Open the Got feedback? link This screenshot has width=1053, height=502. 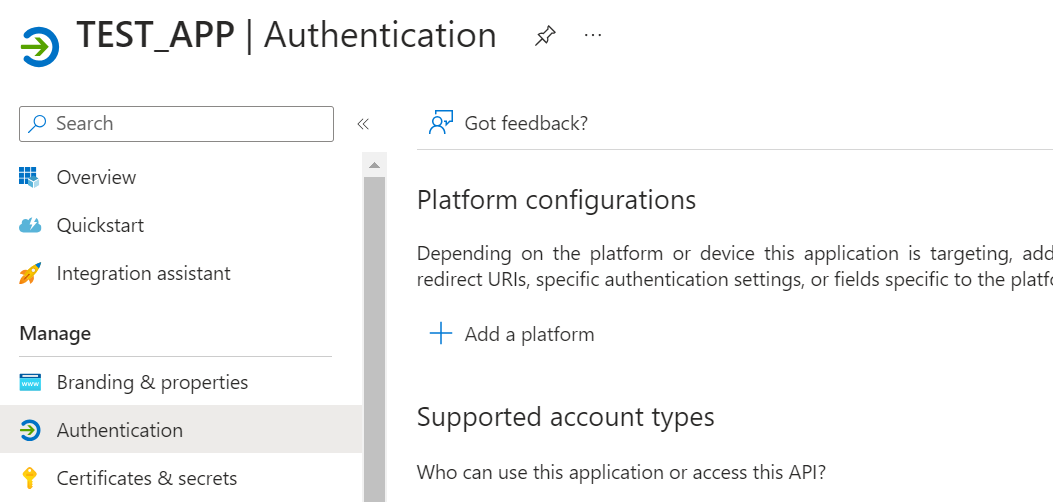[526, 123]
